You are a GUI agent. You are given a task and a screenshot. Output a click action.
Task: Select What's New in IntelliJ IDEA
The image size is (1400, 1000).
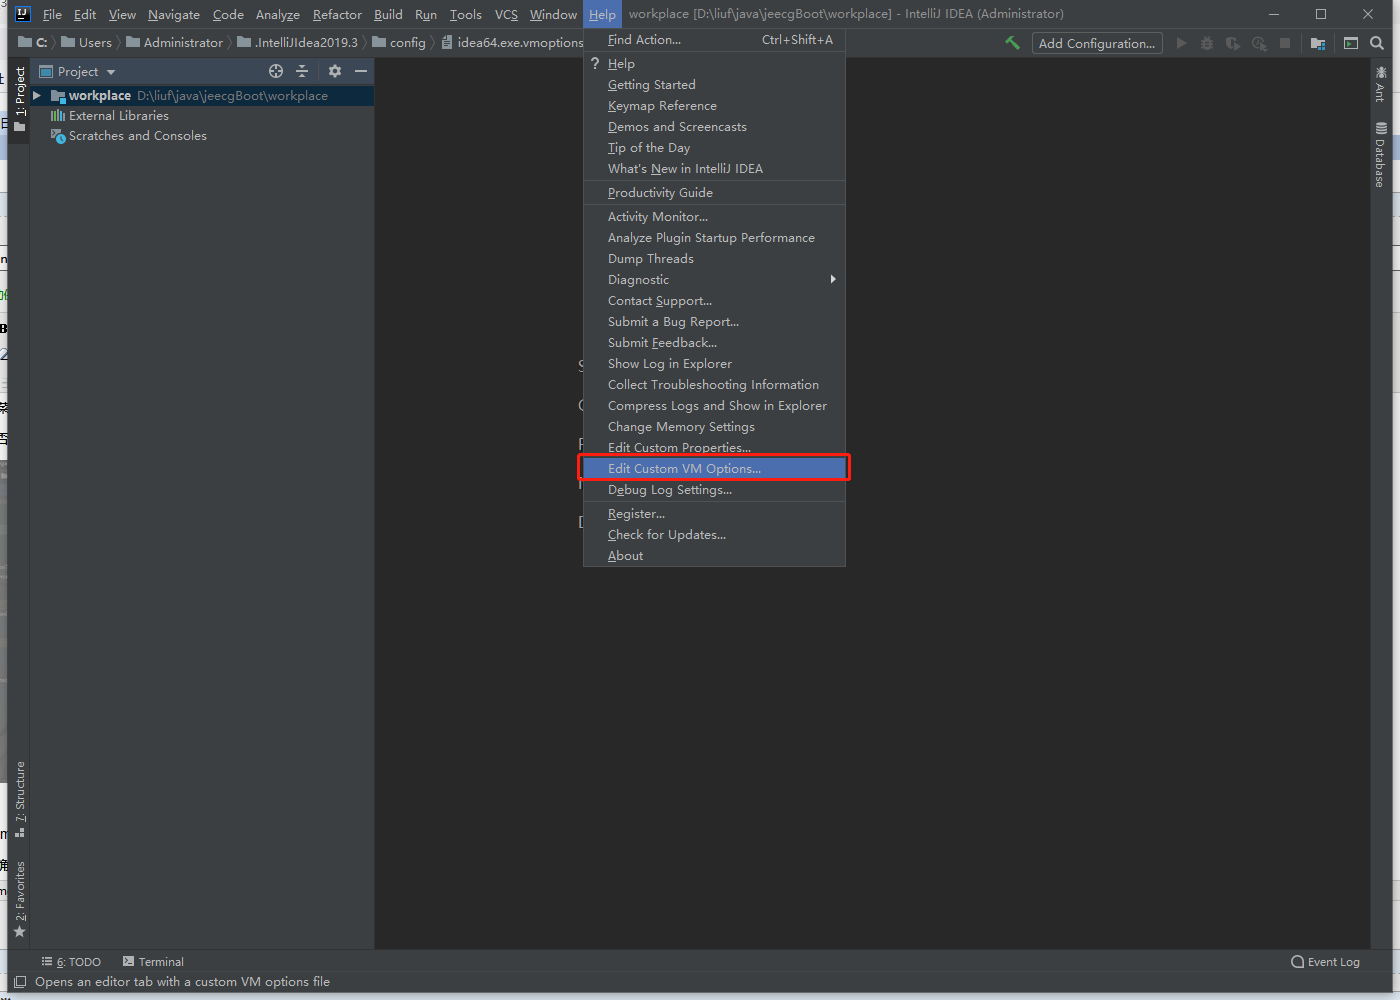[x=714, y=169]
